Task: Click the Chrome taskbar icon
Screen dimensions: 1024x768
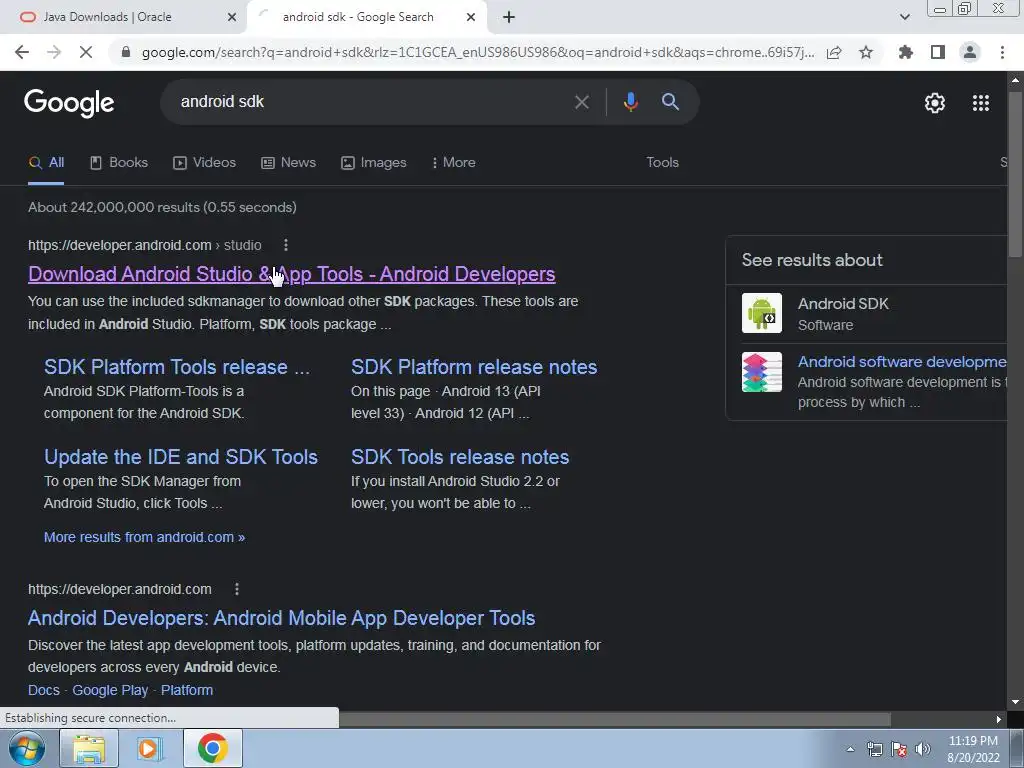Action: 213,748
